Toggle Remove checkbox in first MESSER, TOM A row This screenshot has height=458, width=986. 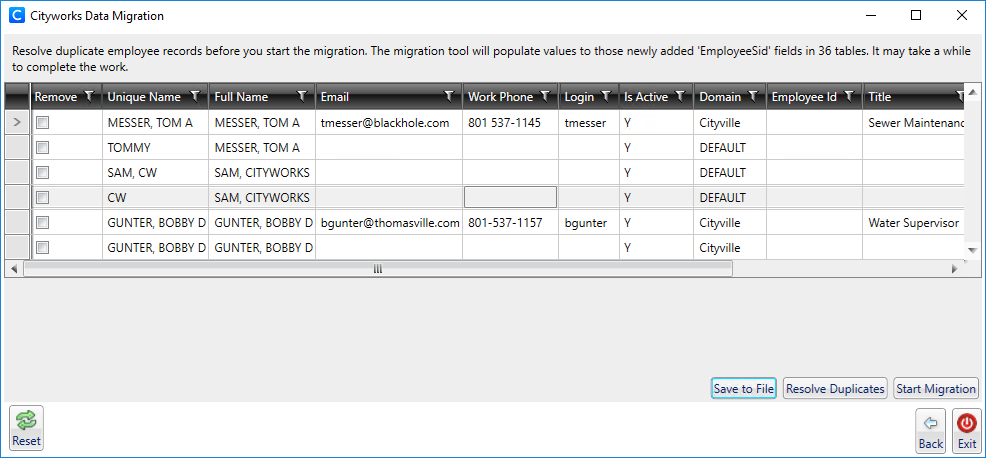click(x=43, y=122)
